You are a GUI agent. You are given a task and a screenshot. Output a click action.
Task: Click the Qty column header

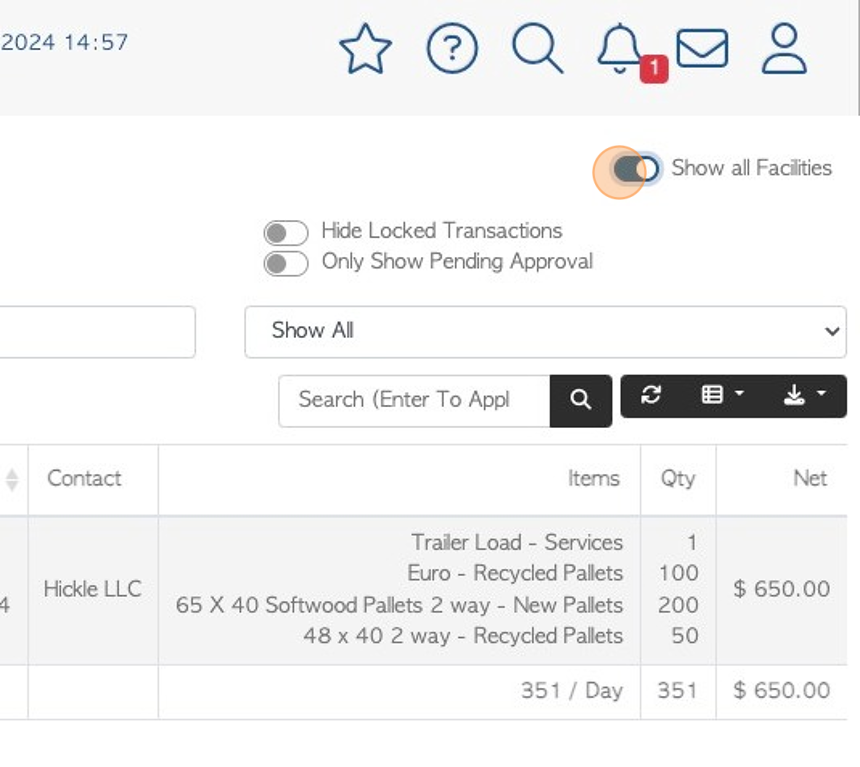click(678, 479)
